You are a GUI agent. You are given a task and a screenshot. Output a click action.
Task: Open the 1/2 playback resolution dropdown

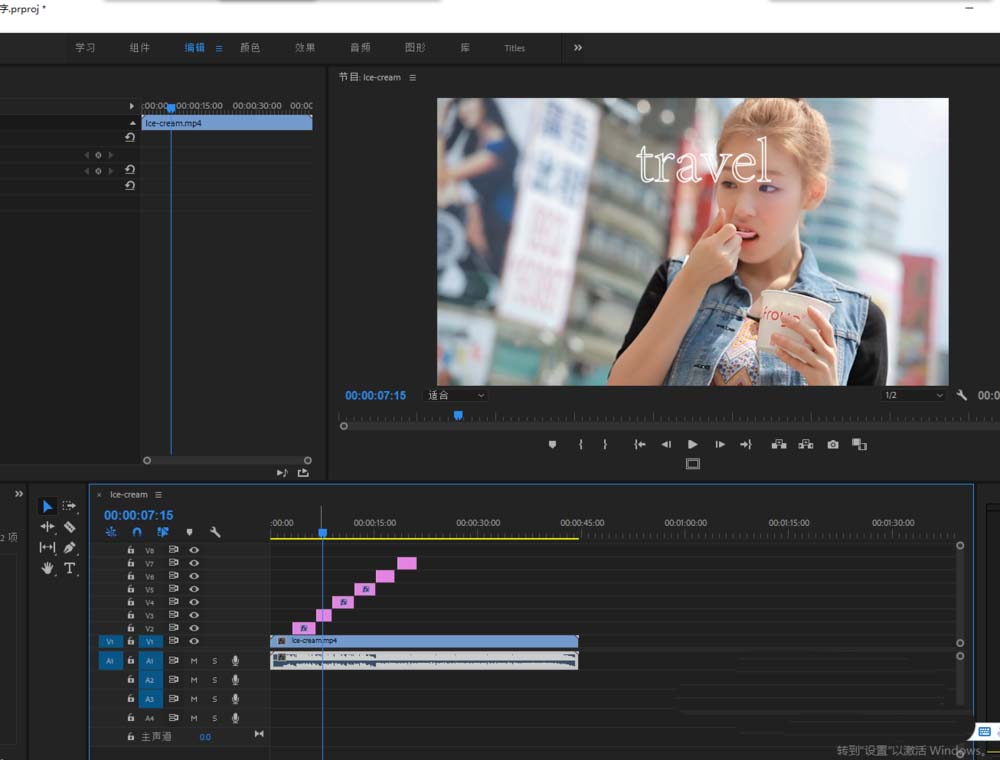pos(913,396)
